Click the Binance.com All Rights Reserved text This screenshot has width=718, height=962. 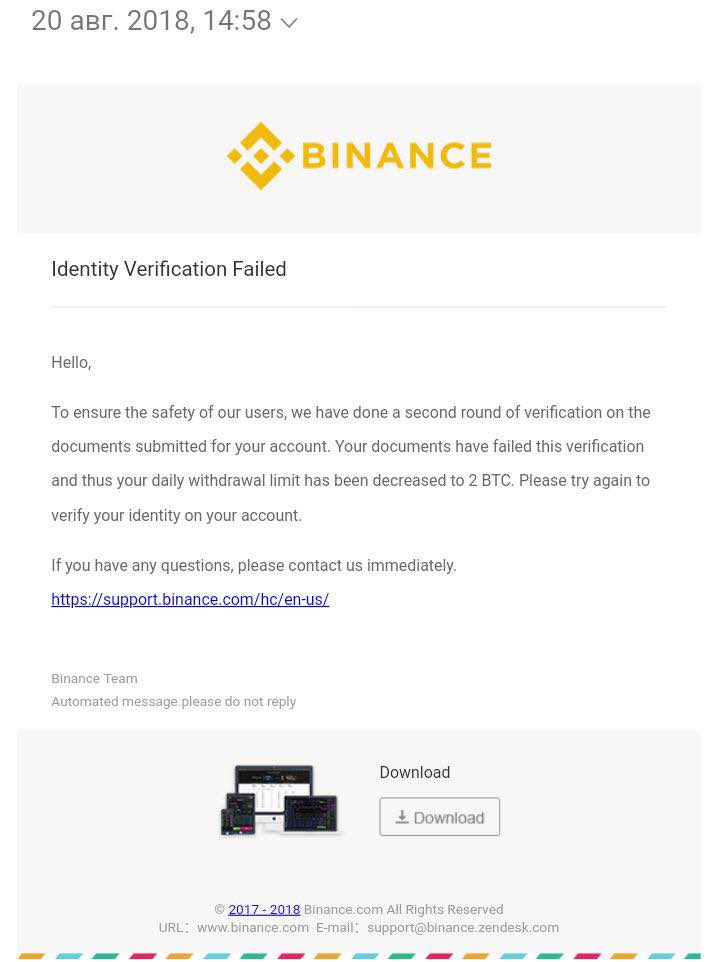pos(403,909)
